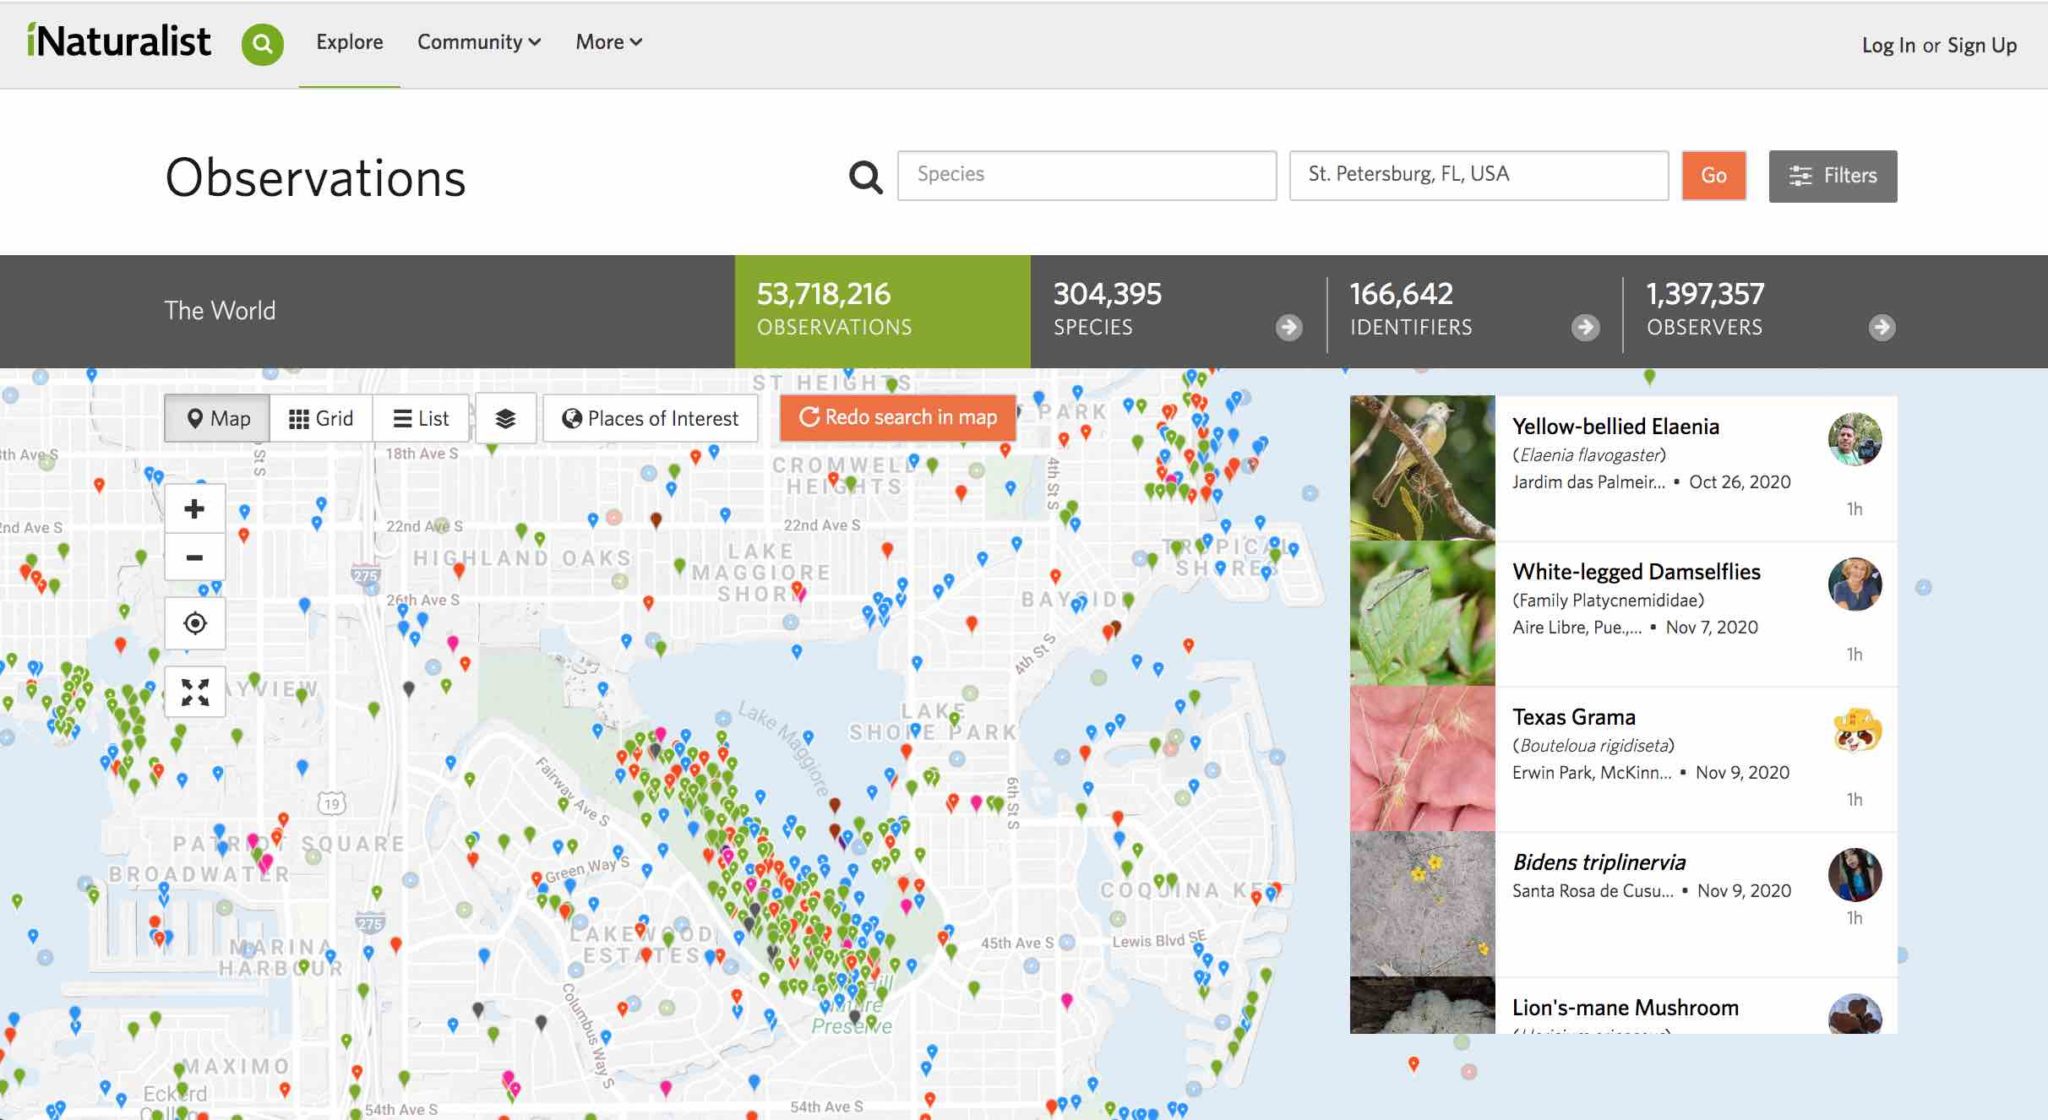This screenshot has height=1120, width=2048.
Task: Zoom out the map with minus button
Action: tap(195, 557)
